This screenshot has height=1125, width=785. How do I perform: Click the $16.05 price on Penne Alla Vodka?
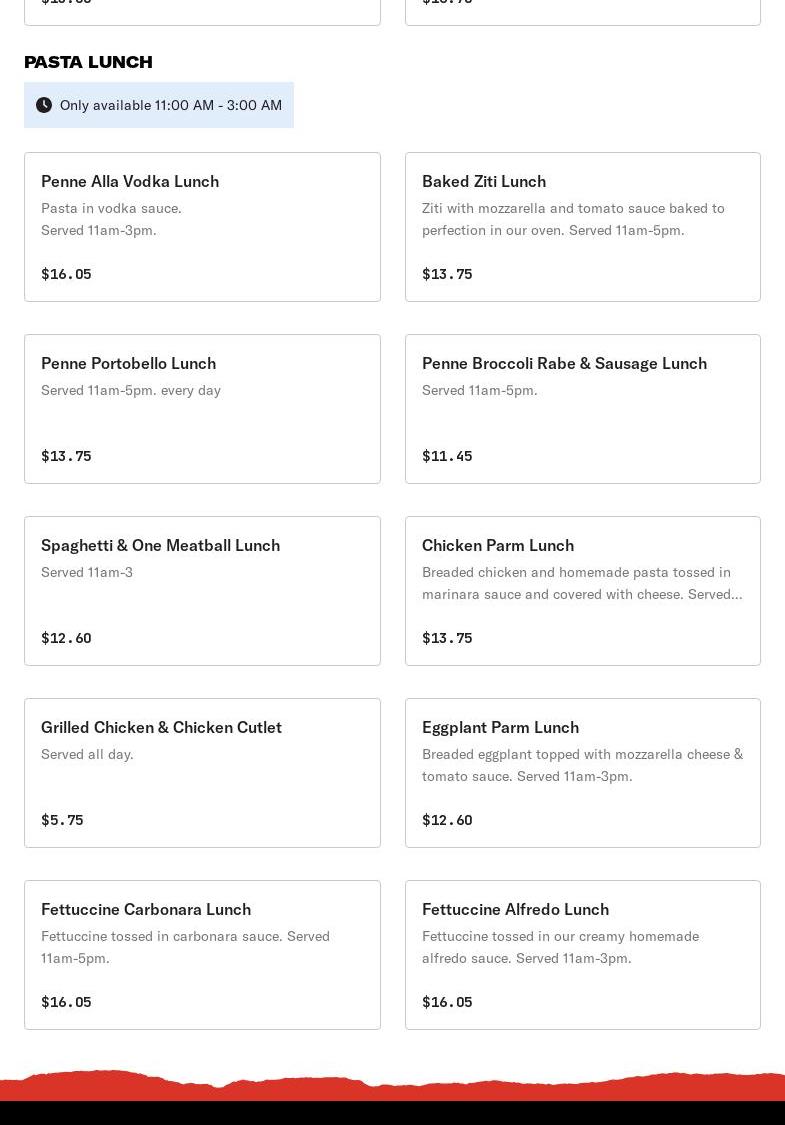coord(66,274)
